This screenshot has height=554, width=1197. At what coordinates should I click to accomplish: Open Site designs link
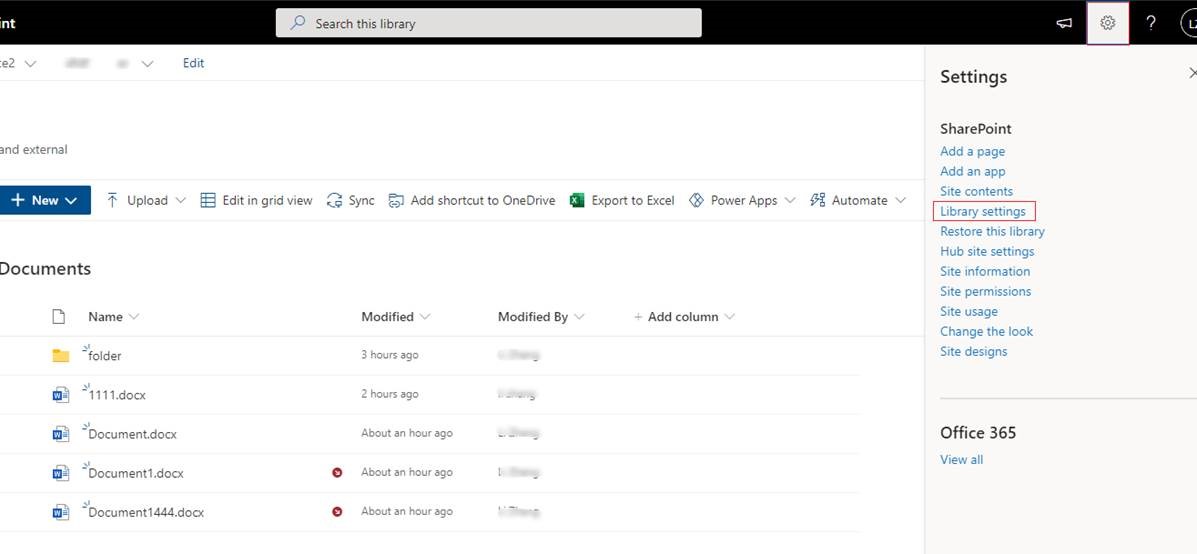coord(973,351)
